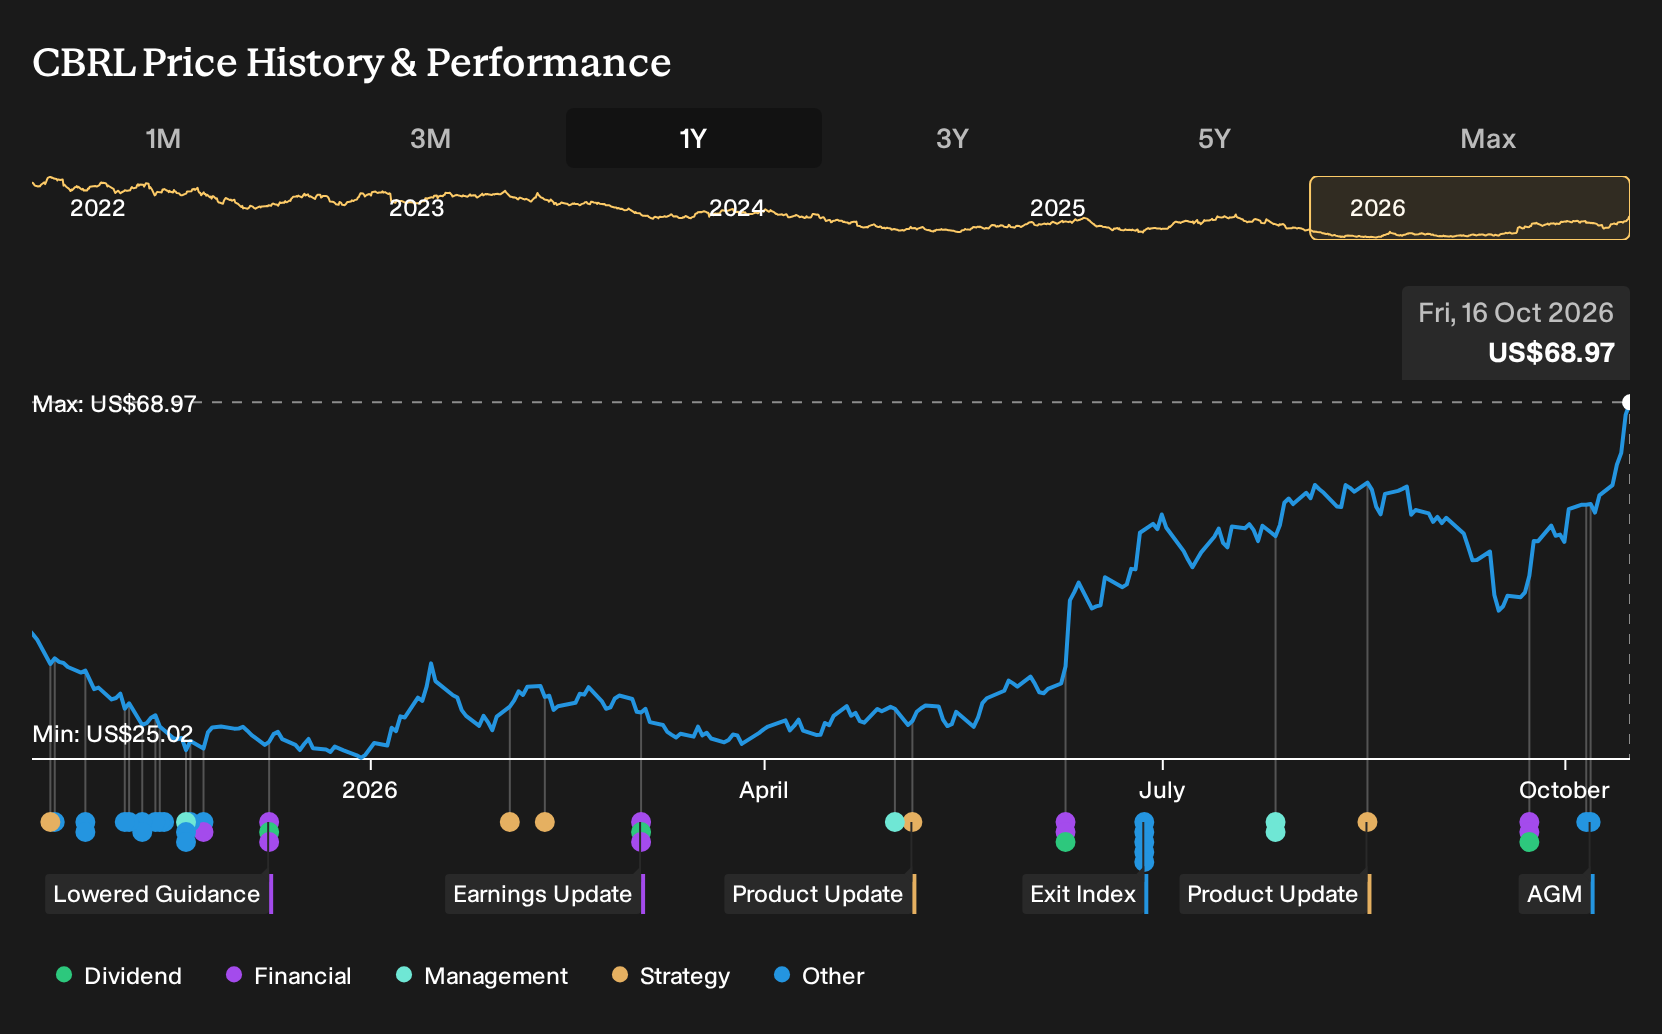Toggle Financial events in the legend
Image resolution: width=1662 pixels, height=1034 pixels.
point(289,976)
